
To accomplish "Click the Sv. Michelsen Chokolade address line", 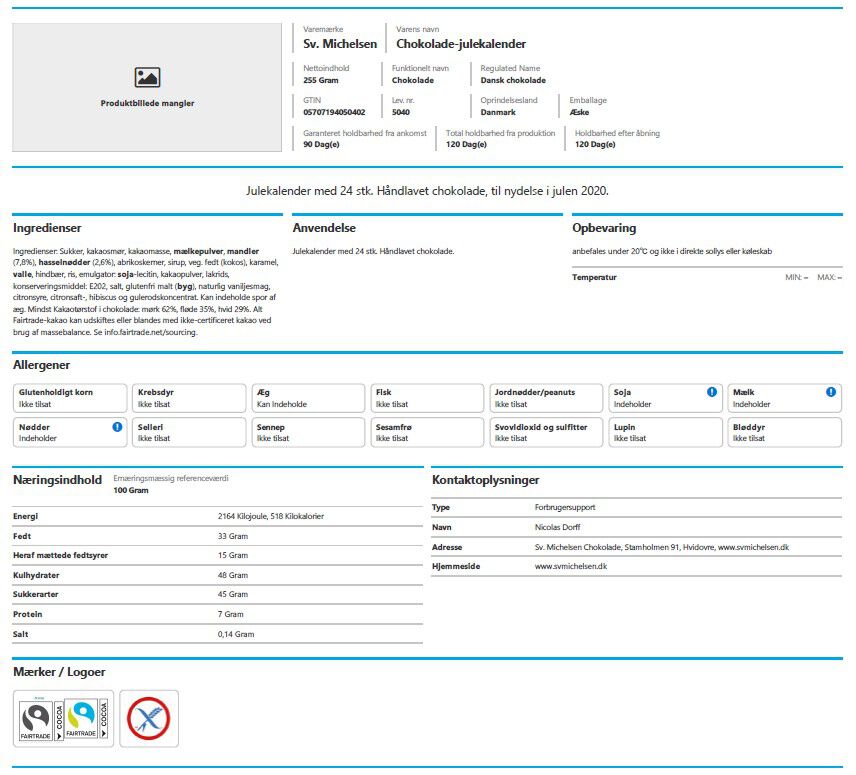I will [x=662, y=547].
